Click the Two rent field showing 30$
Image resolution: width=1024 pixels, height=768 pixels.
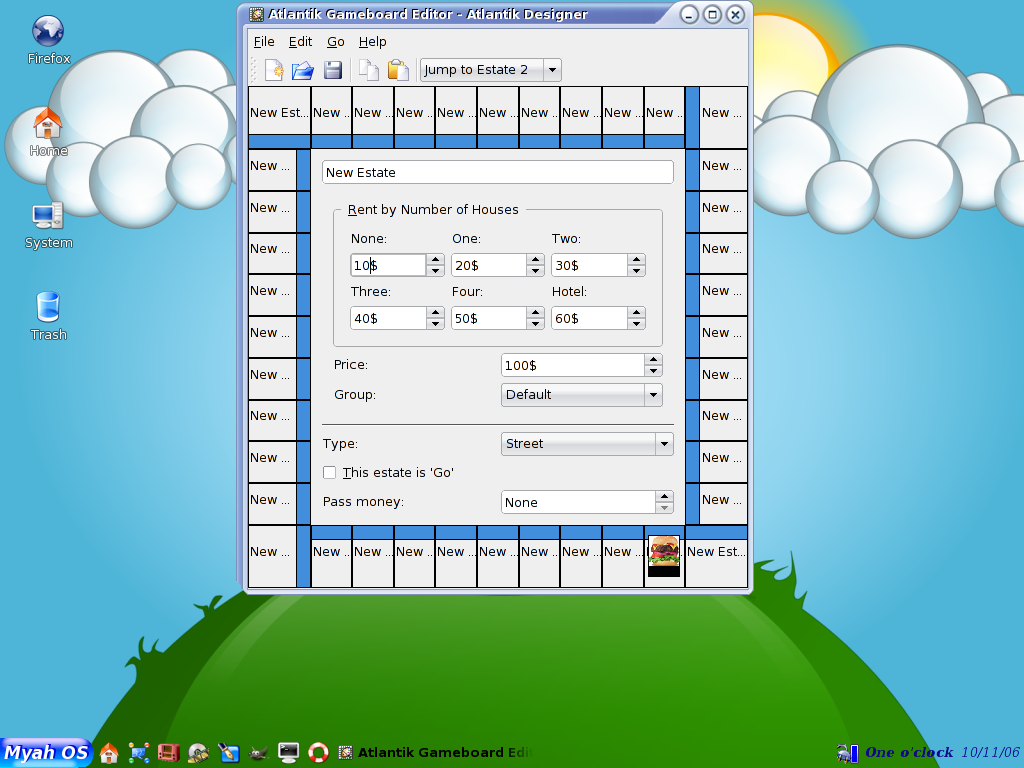(x=589, y=265)
